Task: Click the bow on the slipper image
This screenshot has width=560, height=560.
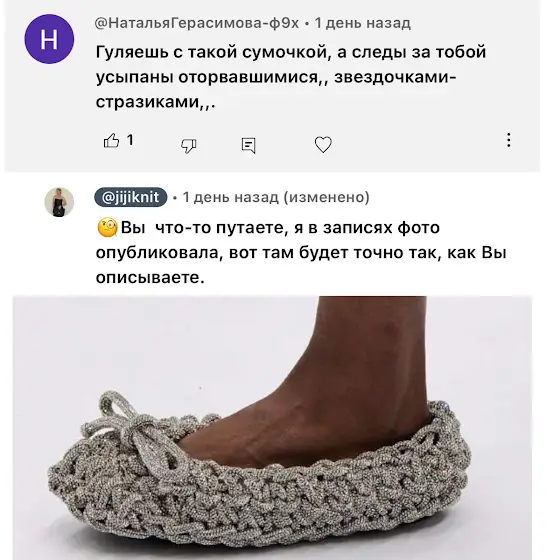Action: [x=138, y=429]
